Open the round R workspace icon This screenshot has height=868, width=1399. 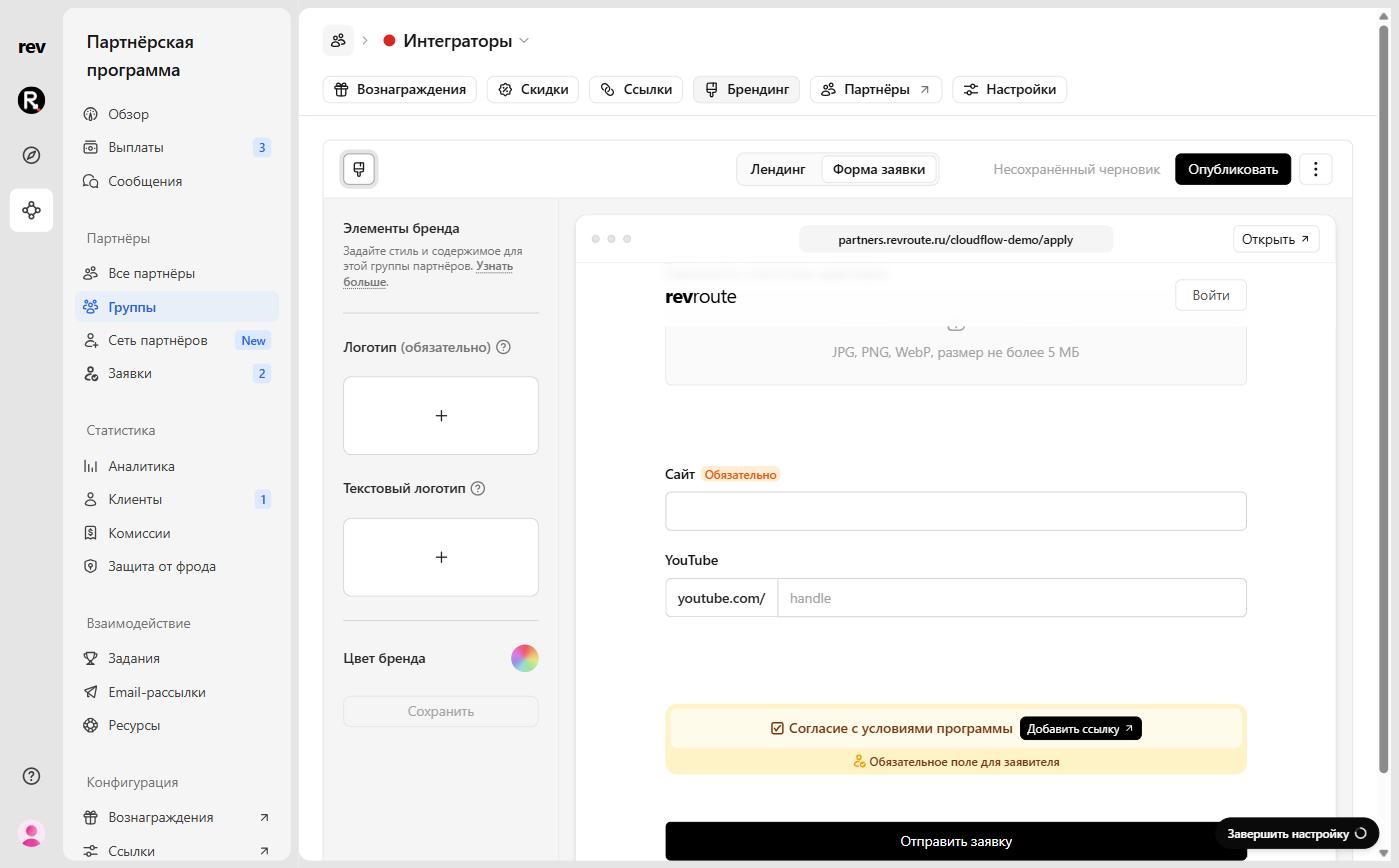pos(31,100)
